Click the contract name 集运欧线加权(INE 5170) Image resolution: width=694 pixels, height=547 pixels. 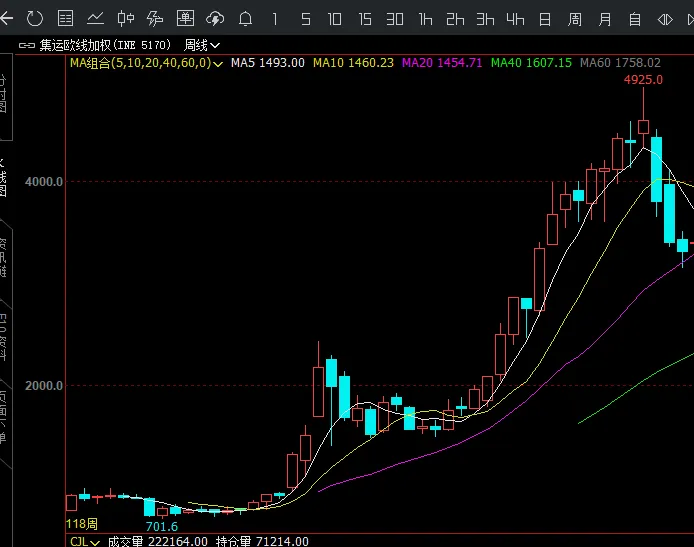[x=105, y=45]
